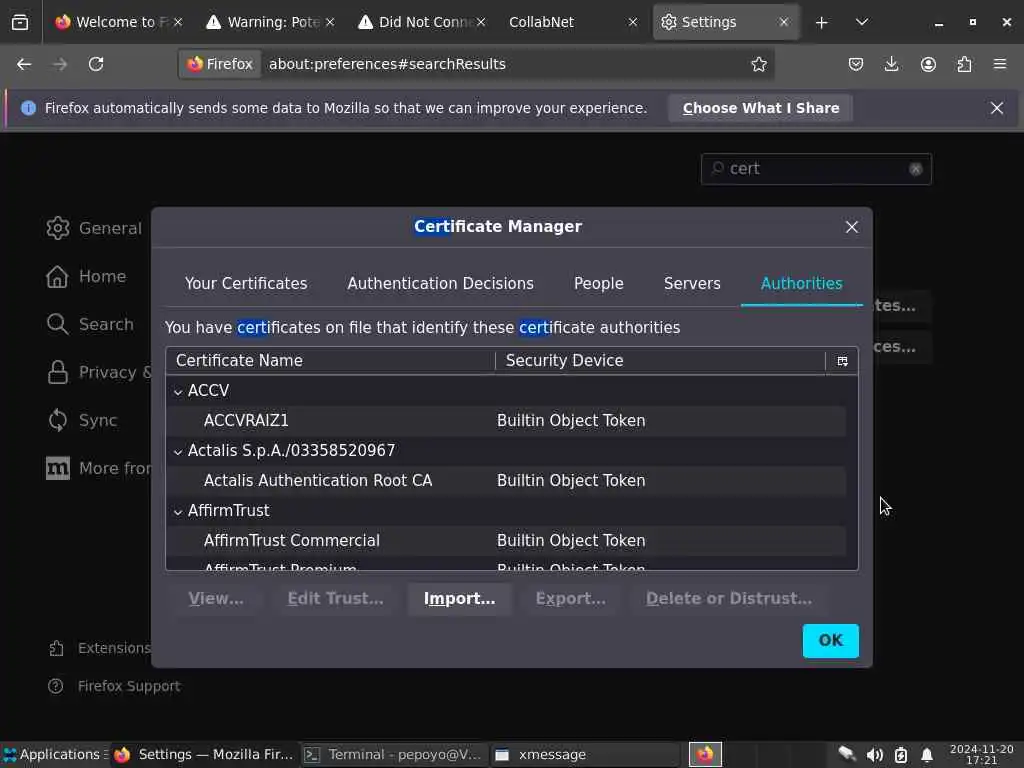Confirm with the OK button
The image size is (1024, 768).
(x=830, y=641)
